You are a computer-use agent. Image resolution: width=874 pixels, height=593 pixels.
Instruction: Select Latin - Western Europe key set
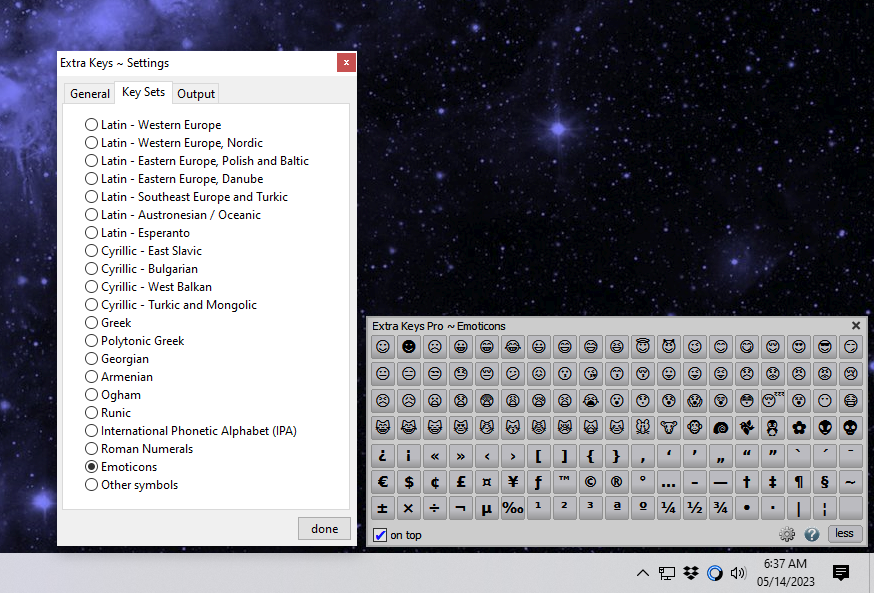click(x=153, y=125)
